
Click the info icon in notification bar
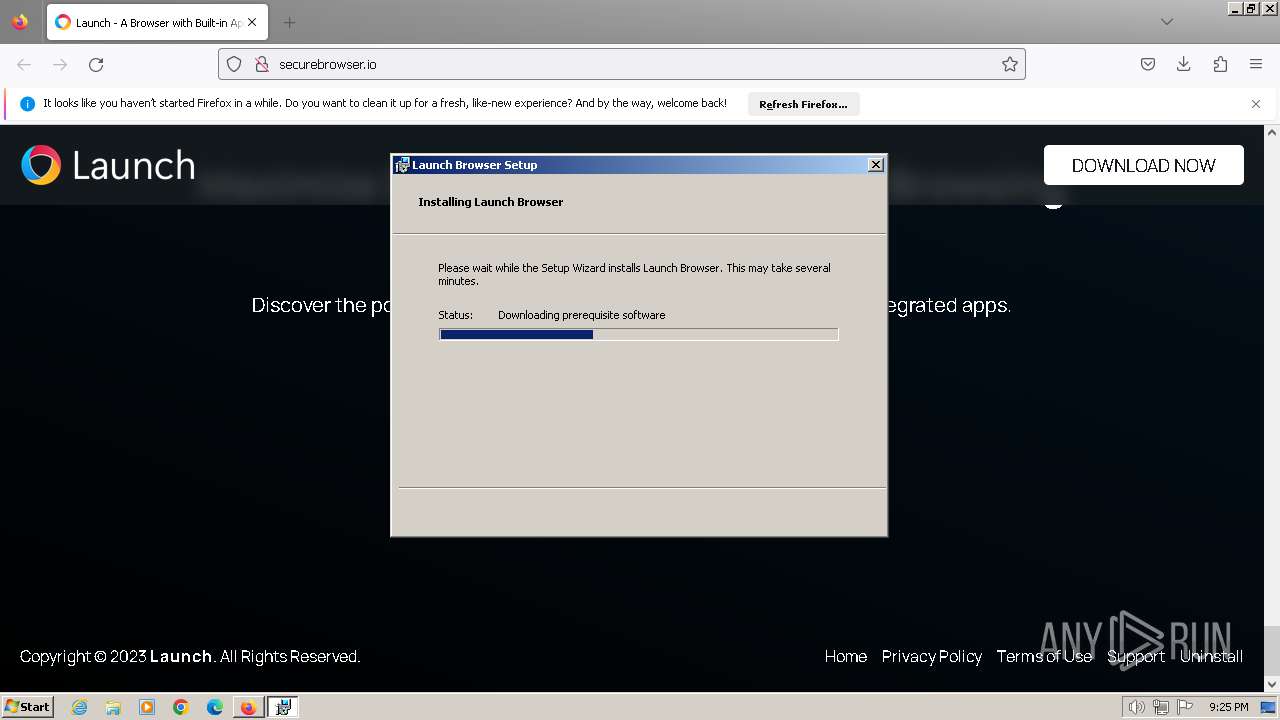point(27,104)
